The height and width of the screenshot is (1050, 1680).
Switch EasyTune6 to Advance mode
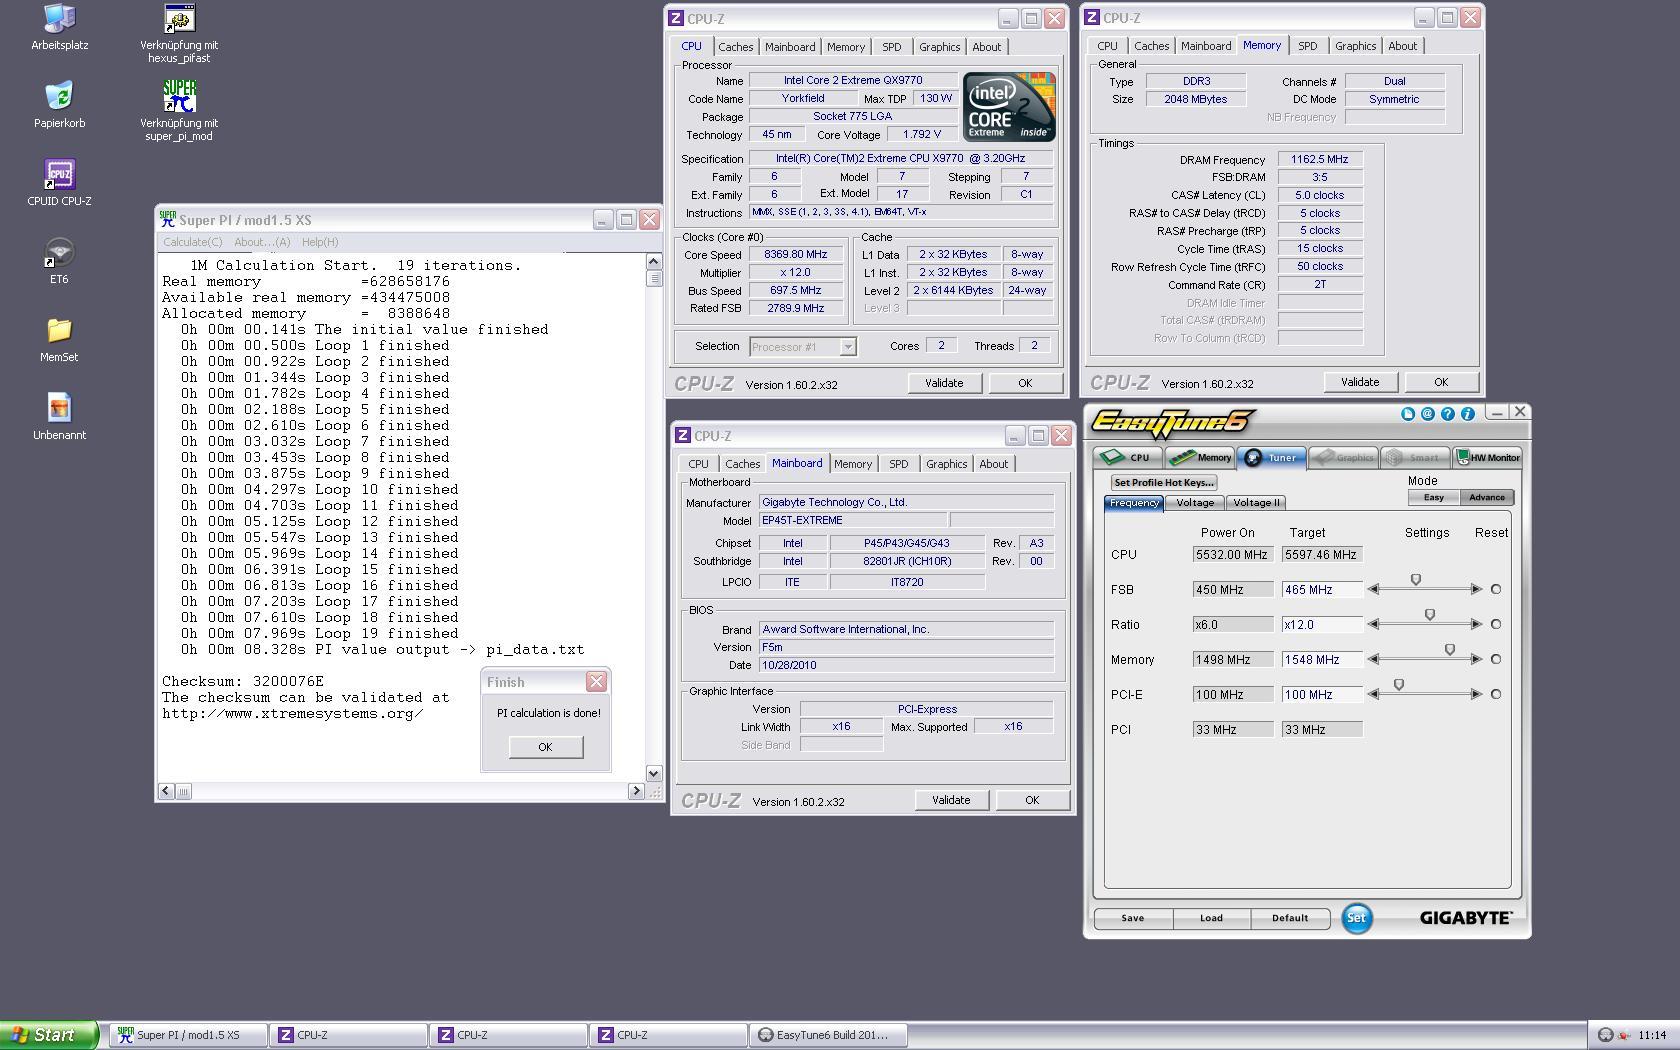tap(1487, 497)
